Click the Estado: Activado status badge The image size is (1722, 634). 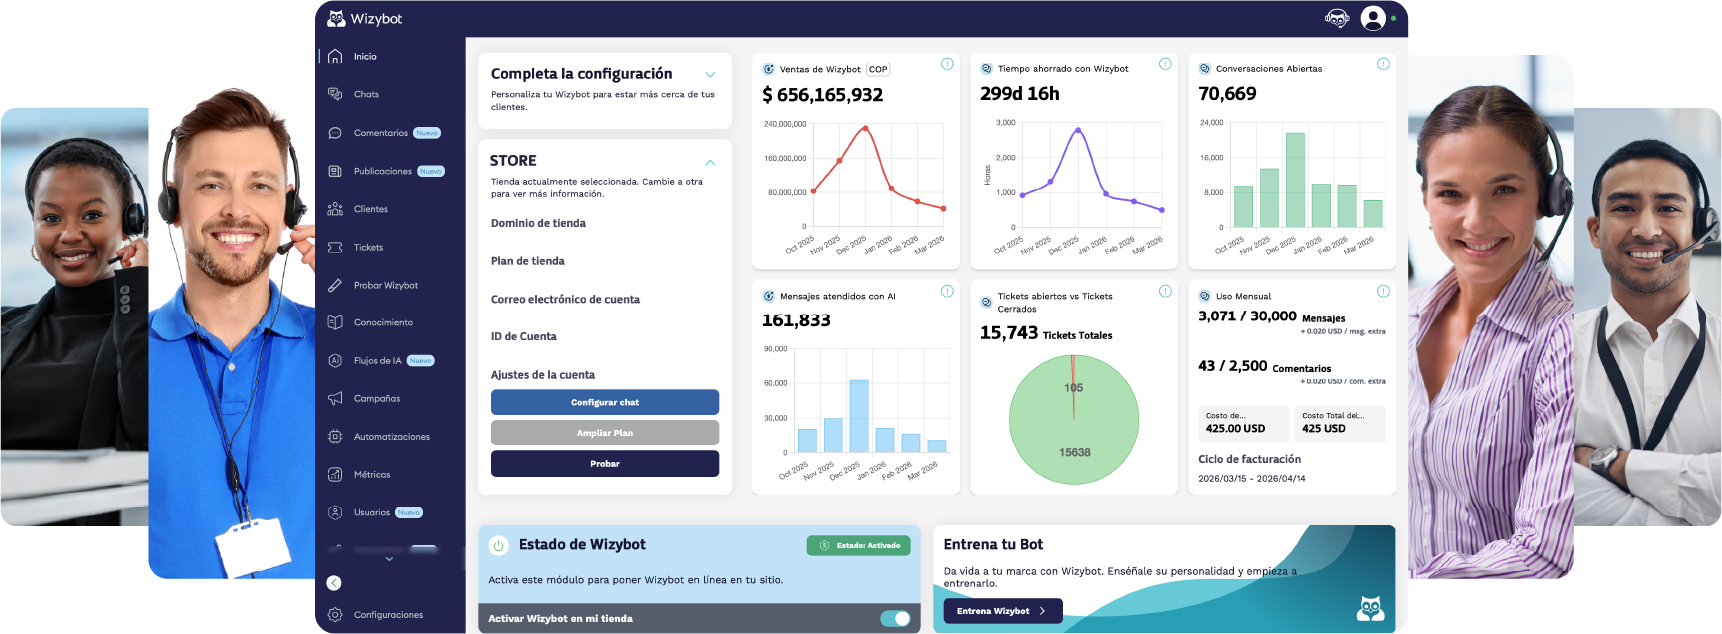858,545
